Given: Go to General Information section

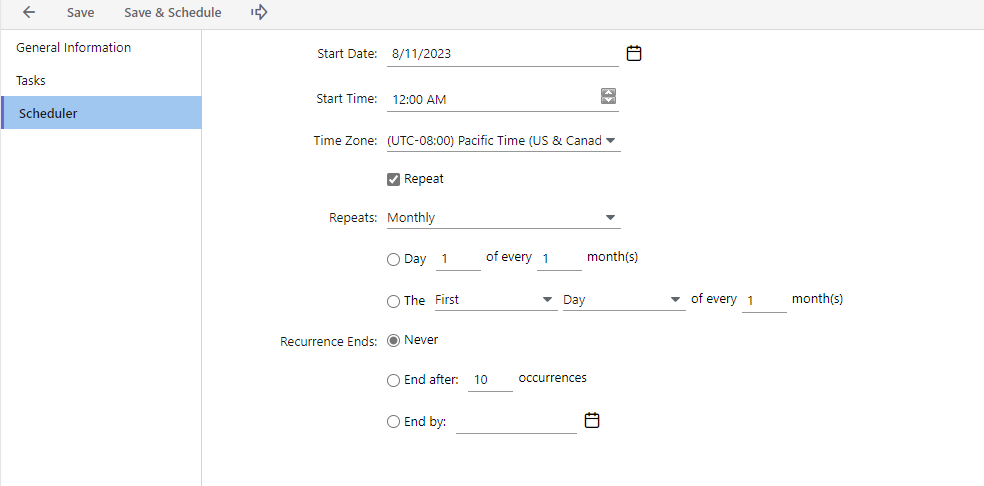Looking at the screenshot, I should pos(73,48).
